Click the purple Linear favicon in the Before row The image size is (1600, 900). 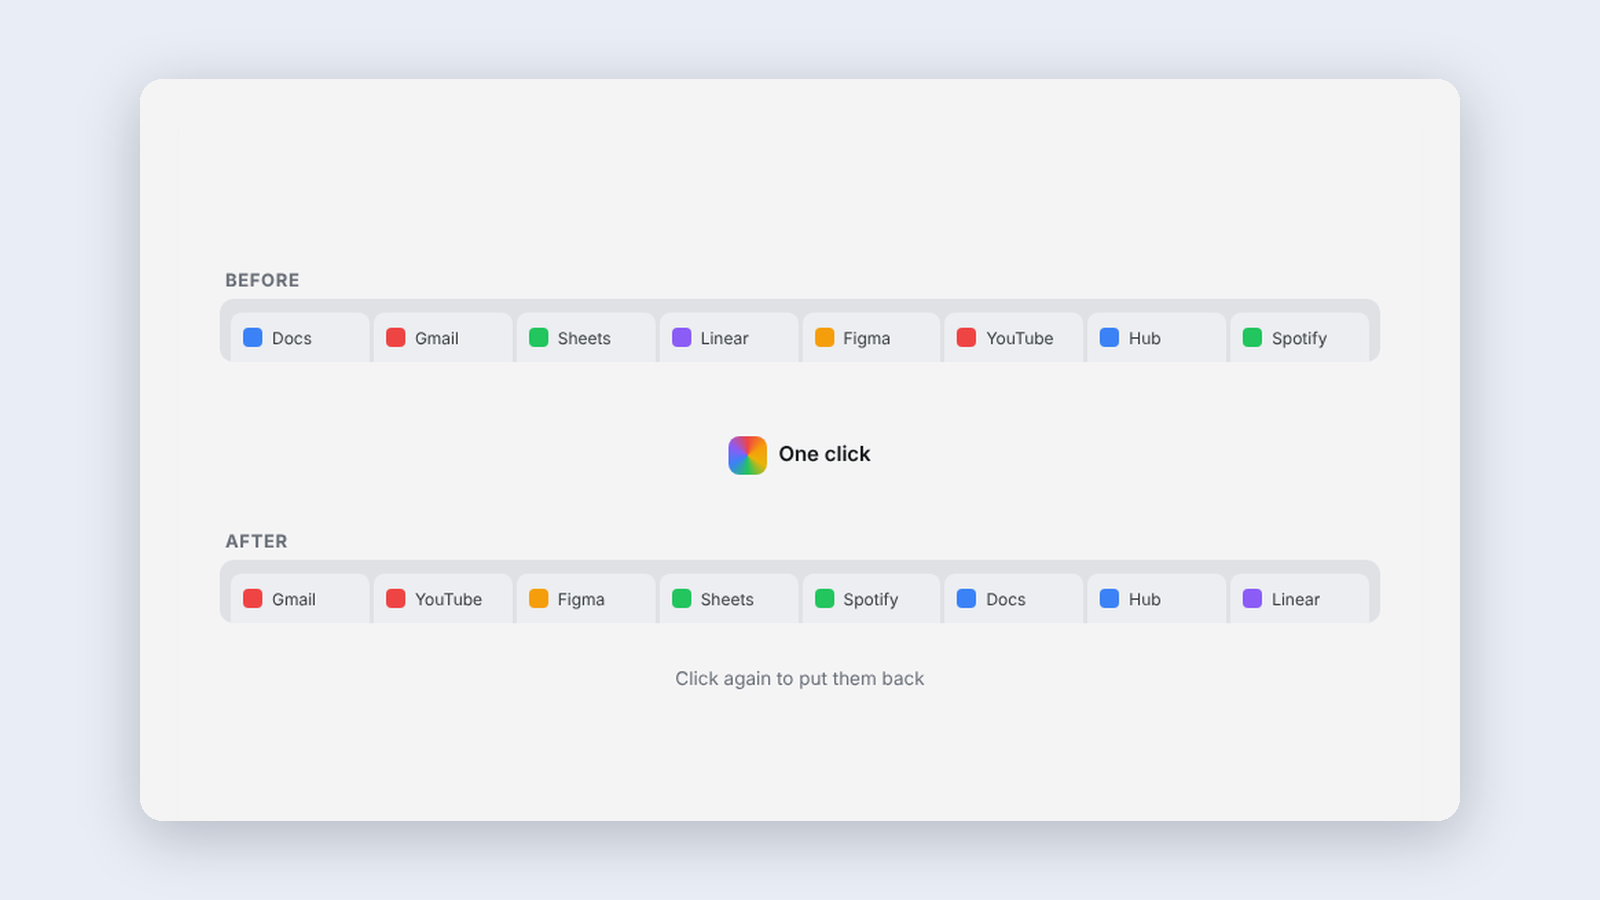click(x=682, y=337)
